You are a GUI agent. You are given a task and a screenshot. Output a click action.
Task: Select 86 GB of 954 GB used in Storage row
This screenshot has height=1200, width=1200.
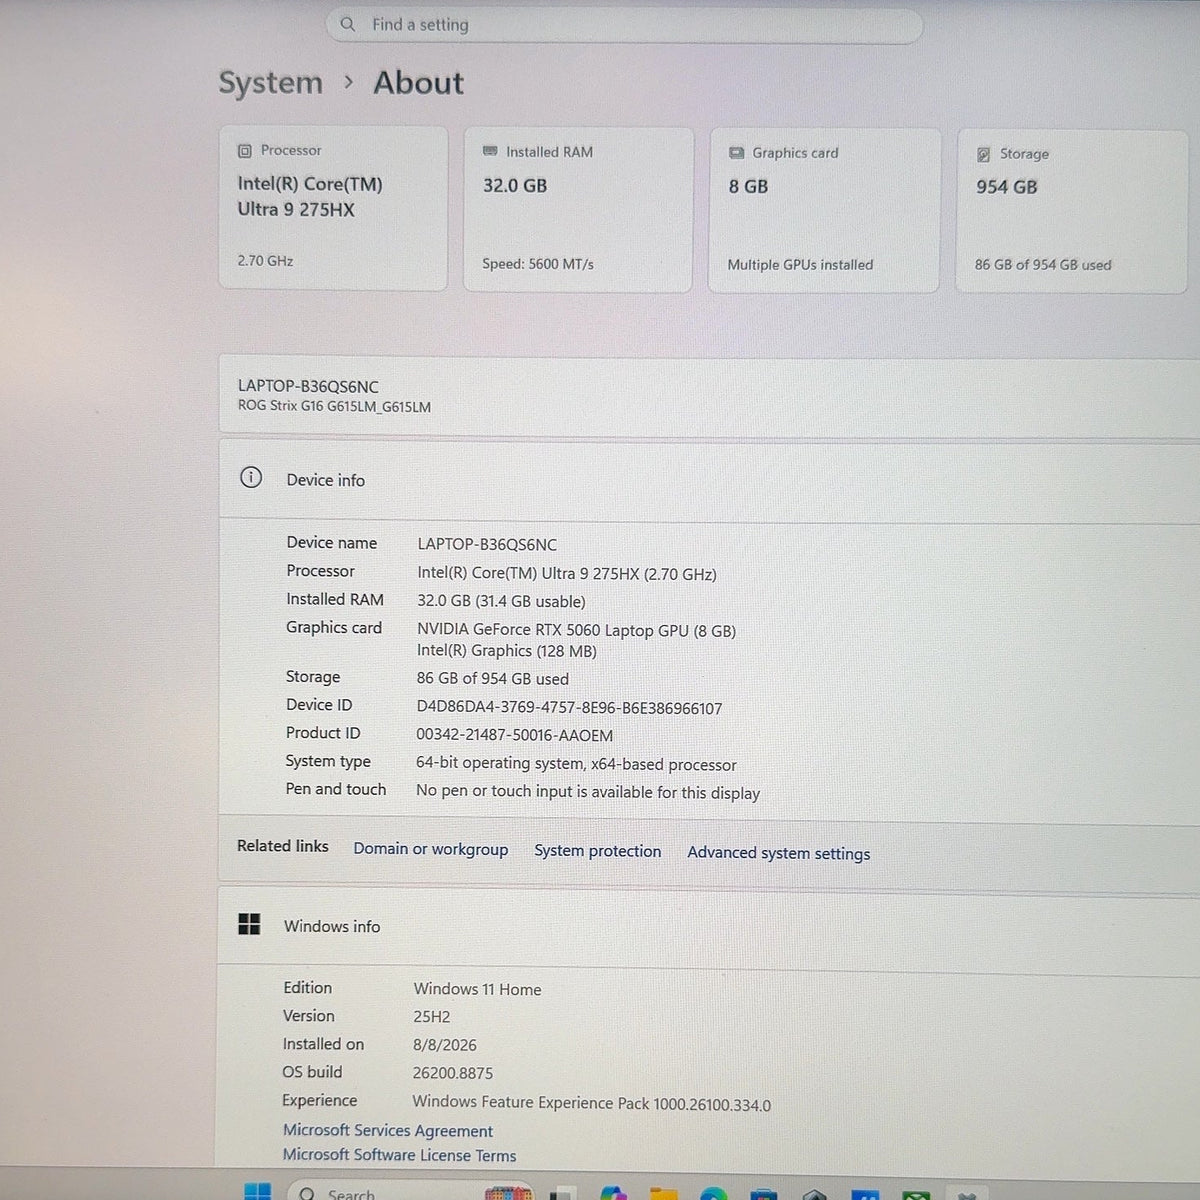(493, 679)
